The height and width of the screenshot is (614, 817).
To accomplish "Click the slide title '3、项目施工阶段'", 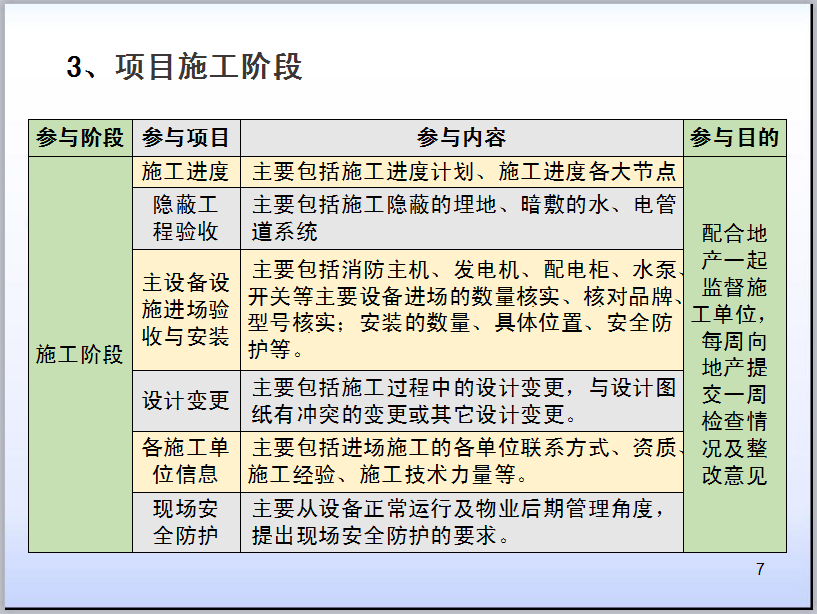I will (x=184, y=67).
